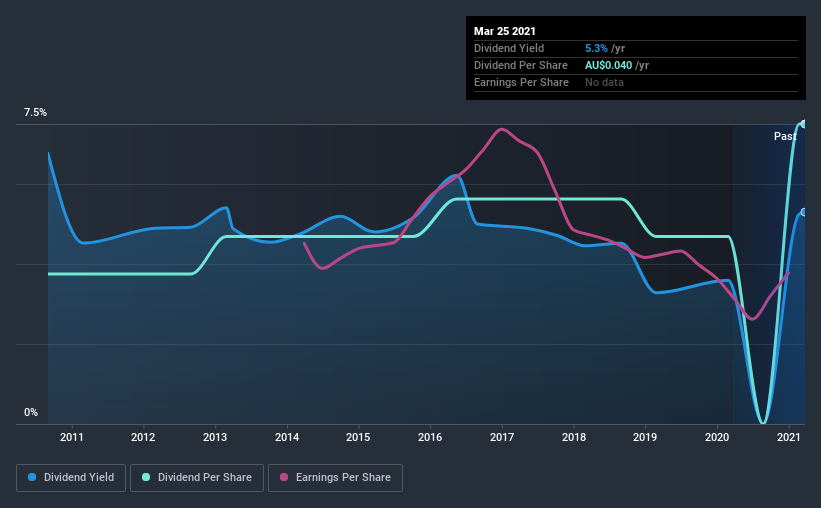Click the No data earnings value

coord(604,82)
